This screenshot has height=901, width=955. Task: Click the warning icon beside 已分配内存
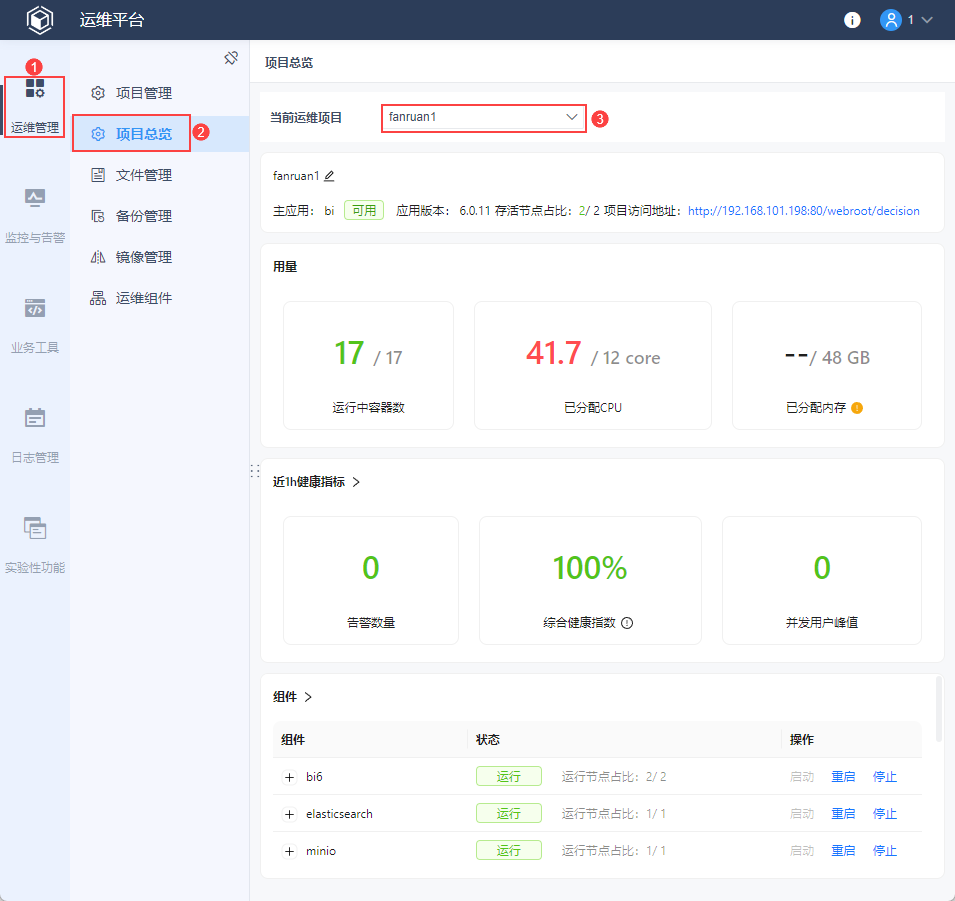[x=857, y=408]
